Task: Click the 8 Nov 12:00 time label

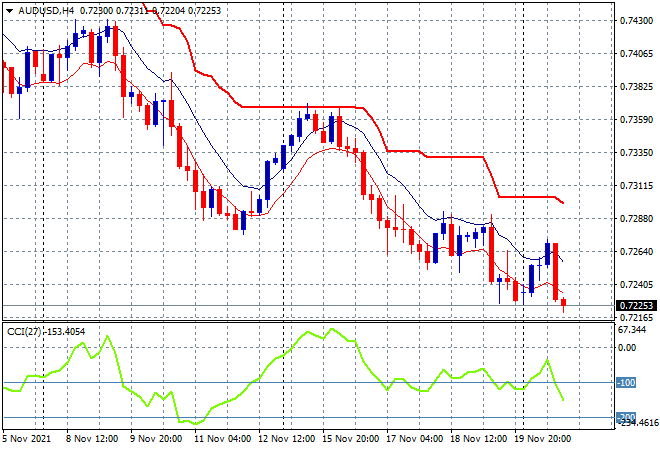Action: tap(92, 439)
